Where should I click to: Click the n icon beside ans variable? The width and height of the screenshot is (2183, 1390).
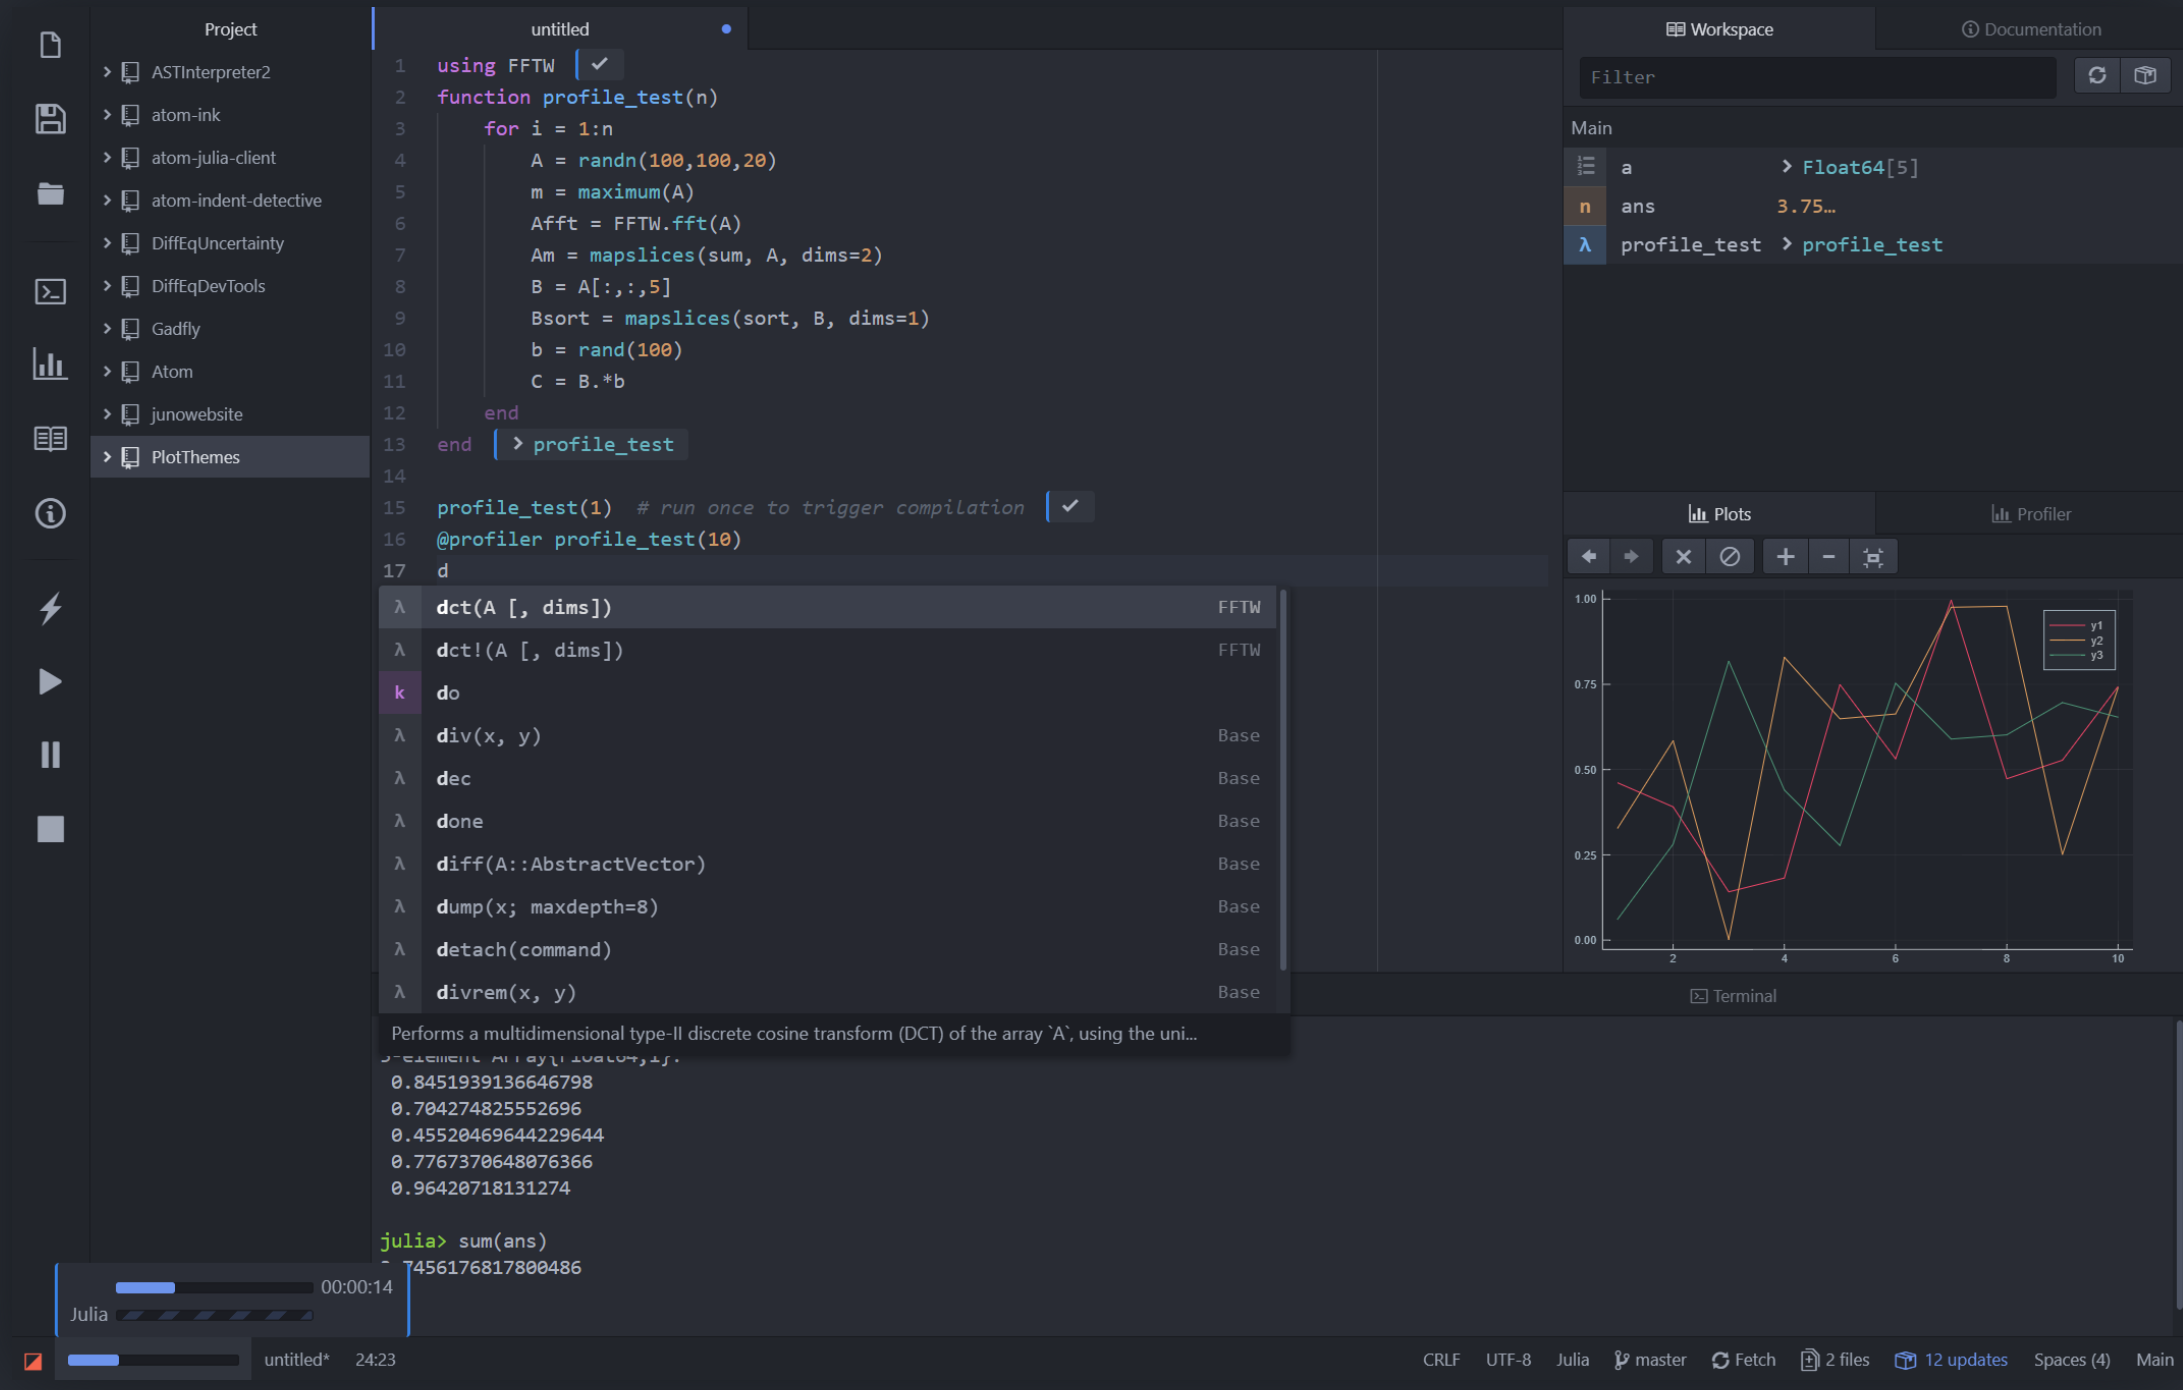tap(1585, 206)
